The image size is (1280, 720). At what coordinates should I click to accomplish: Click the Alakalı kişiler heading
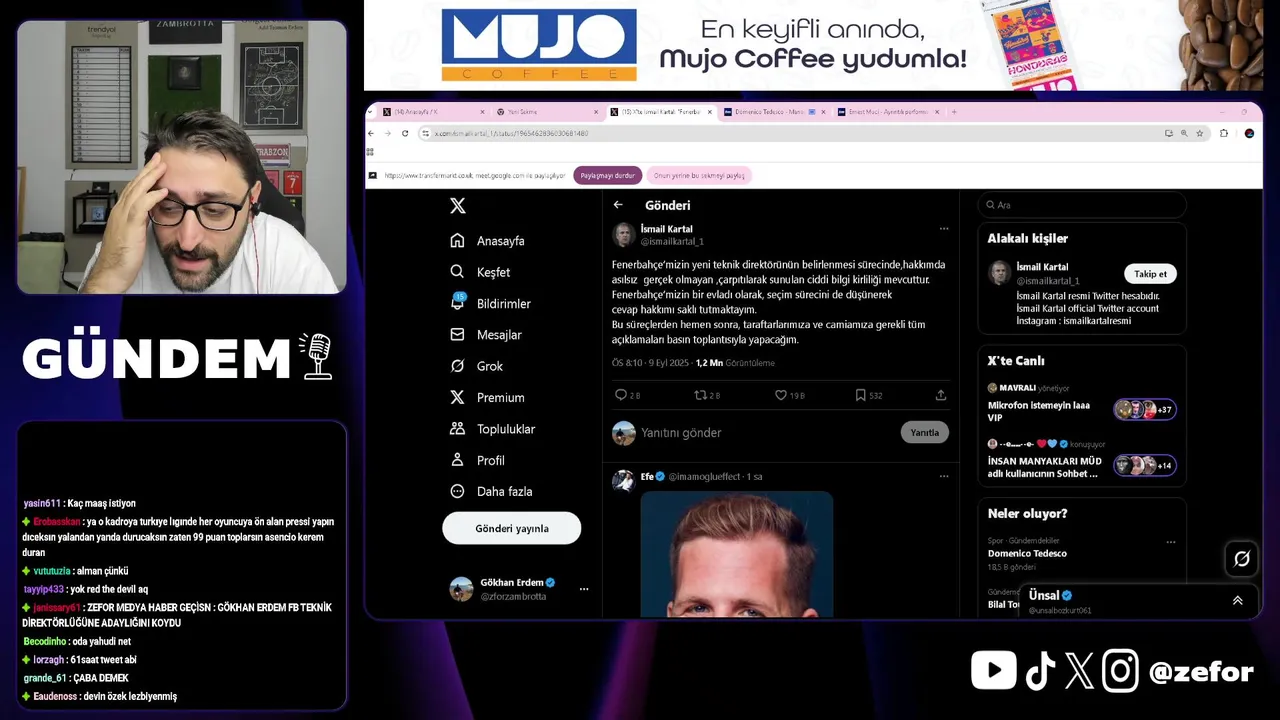coord(1027,238)
